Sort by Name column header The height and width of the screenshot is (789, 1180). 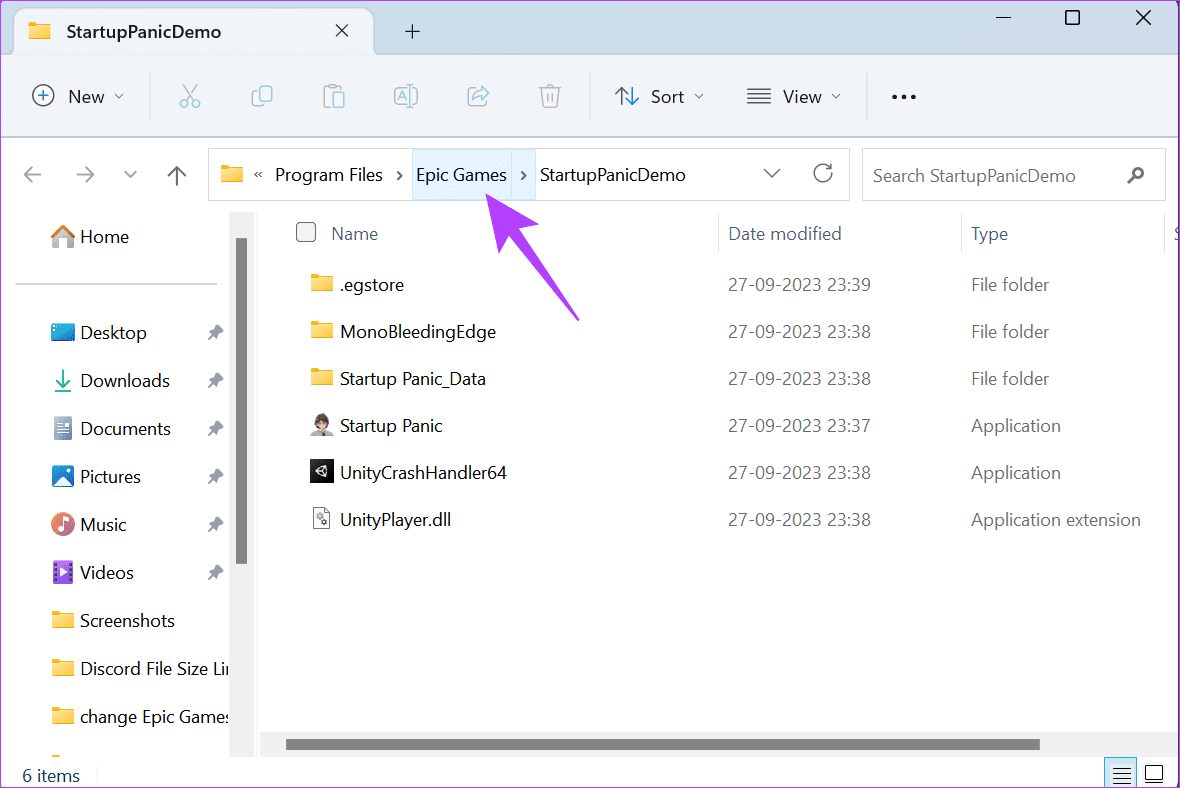pyautogui.click(x=354, y=233)
